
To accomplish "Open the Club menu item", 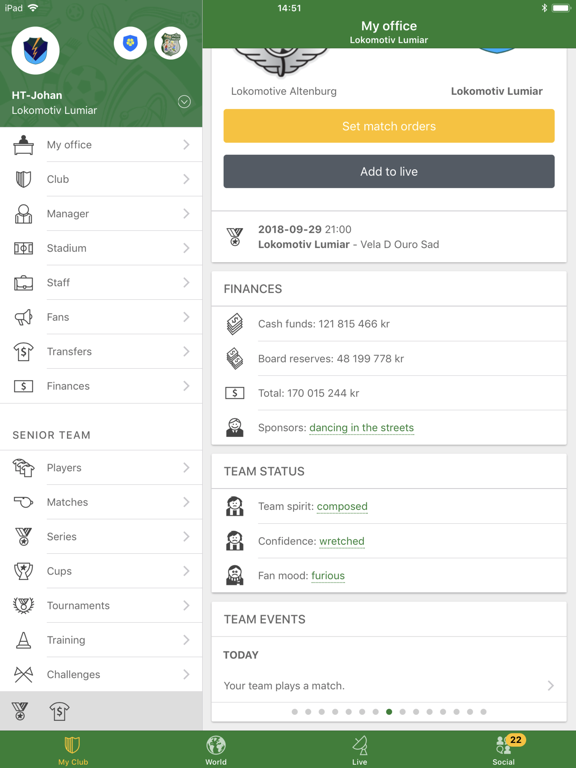I will pos(101,179).
